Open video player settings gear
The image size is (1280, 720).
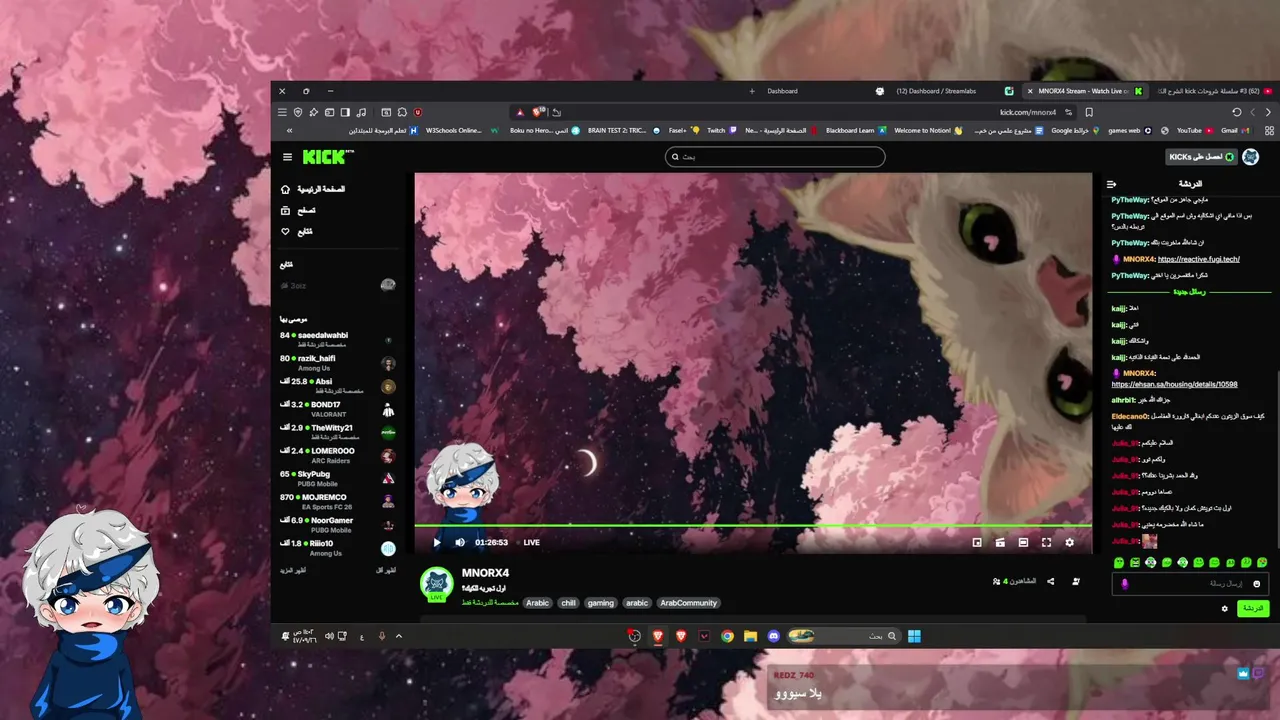point(1069,542)
